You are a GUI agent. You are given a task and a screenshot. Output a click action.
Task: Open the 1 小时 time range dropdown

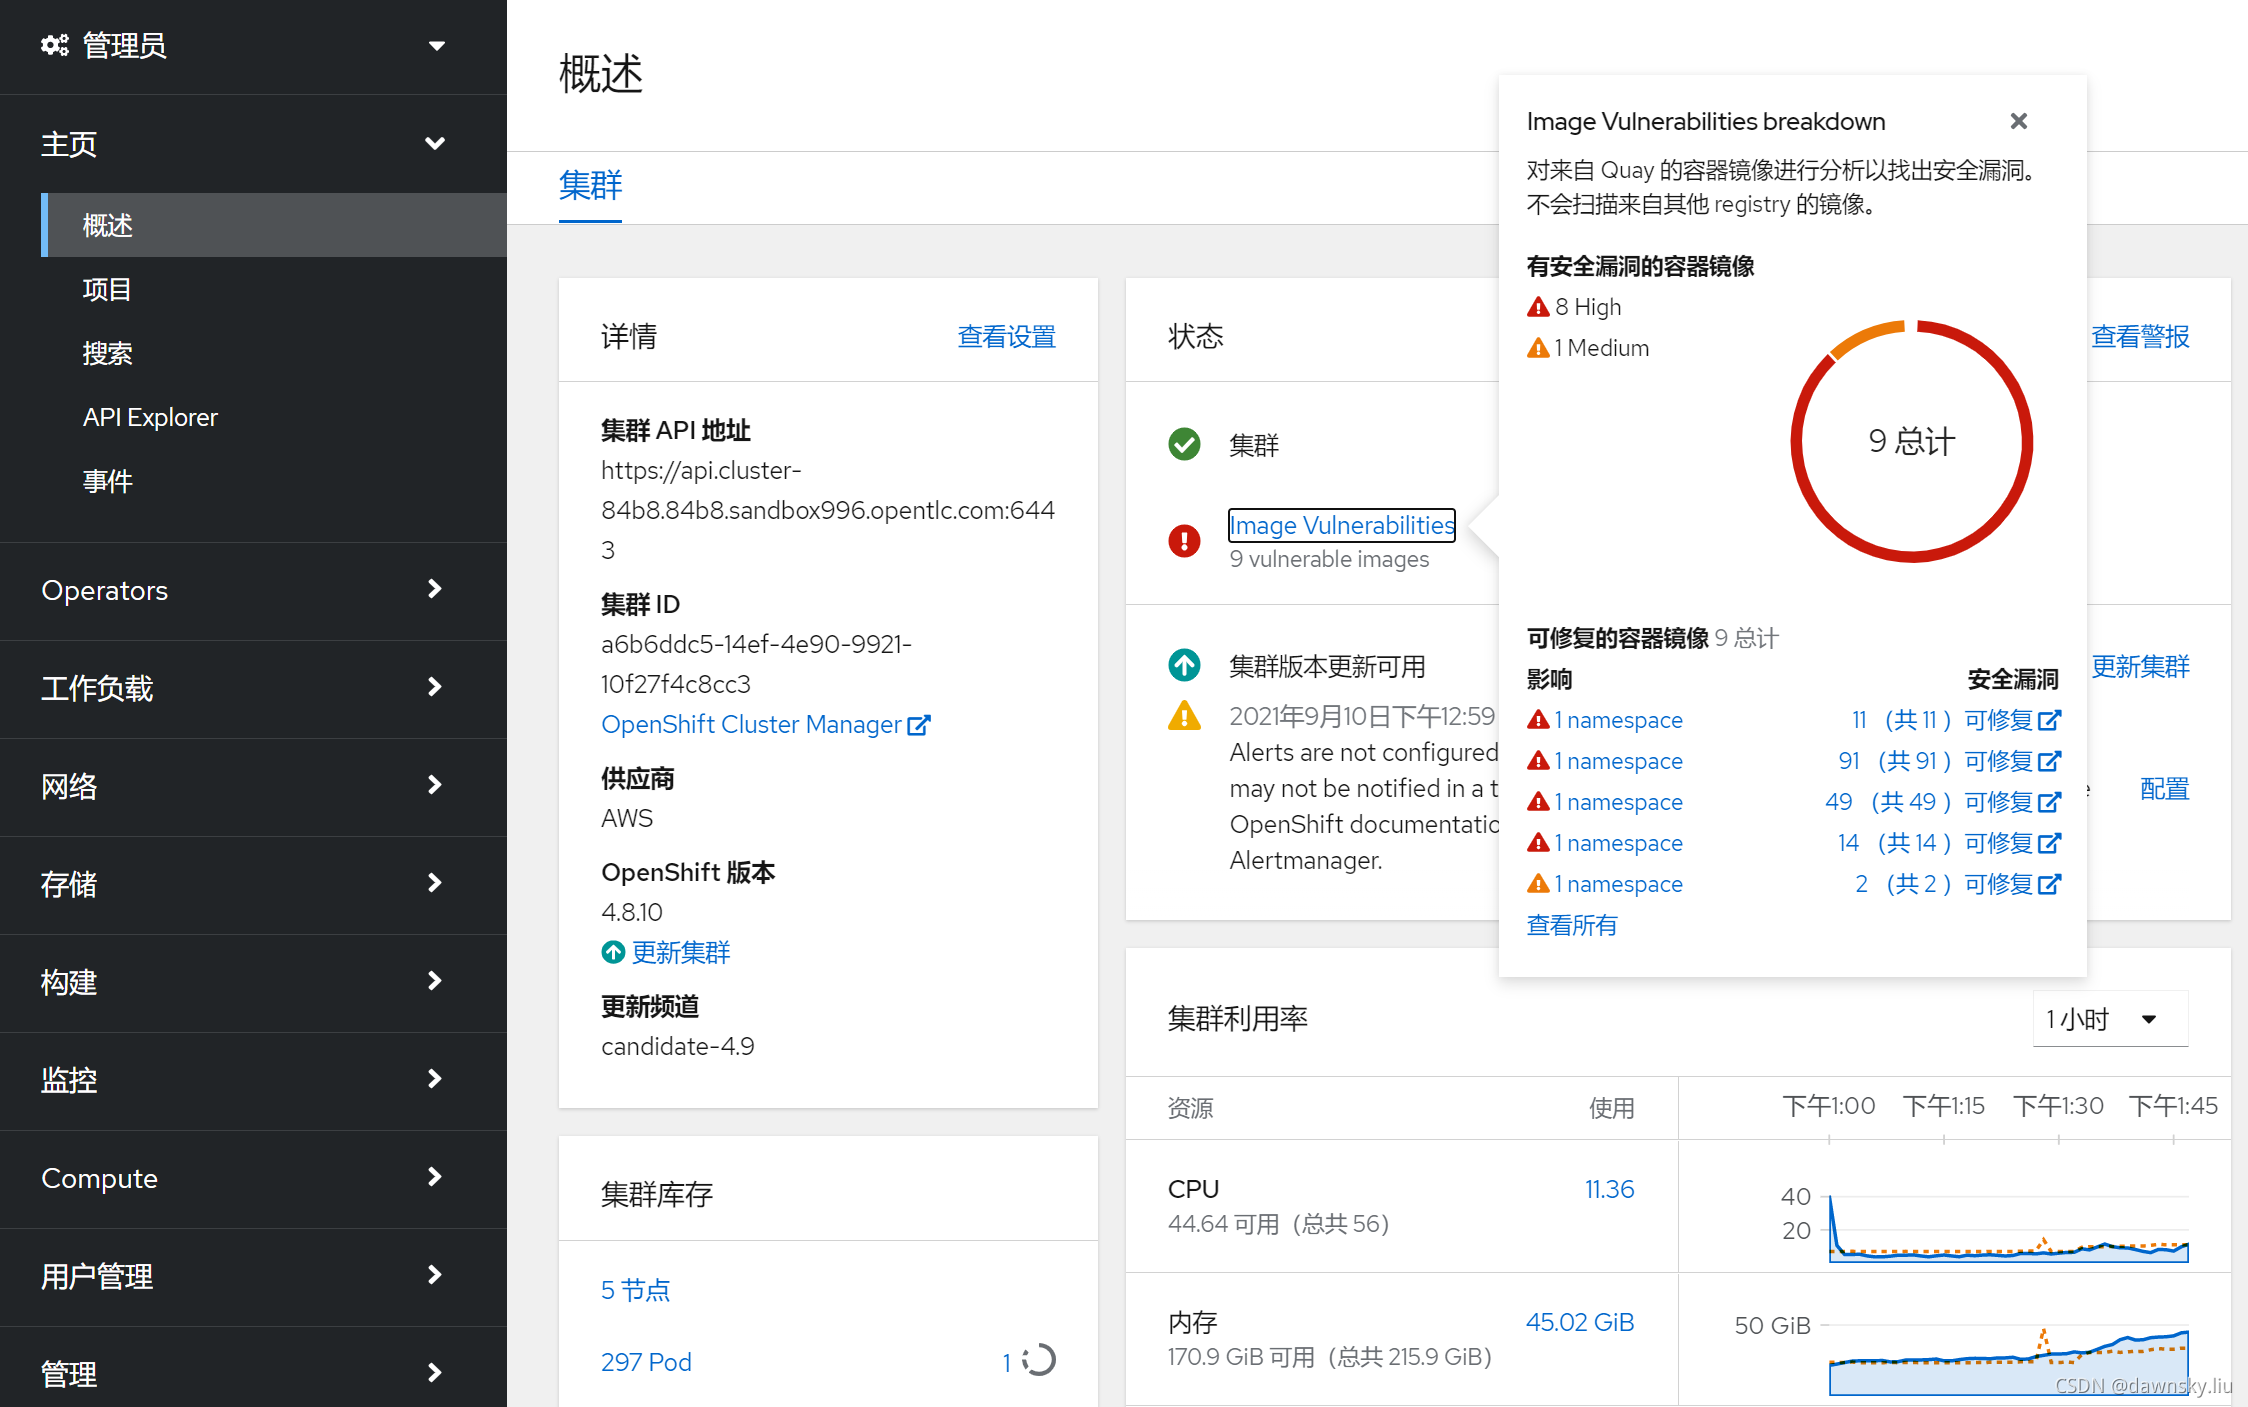click(2110, 1019)
